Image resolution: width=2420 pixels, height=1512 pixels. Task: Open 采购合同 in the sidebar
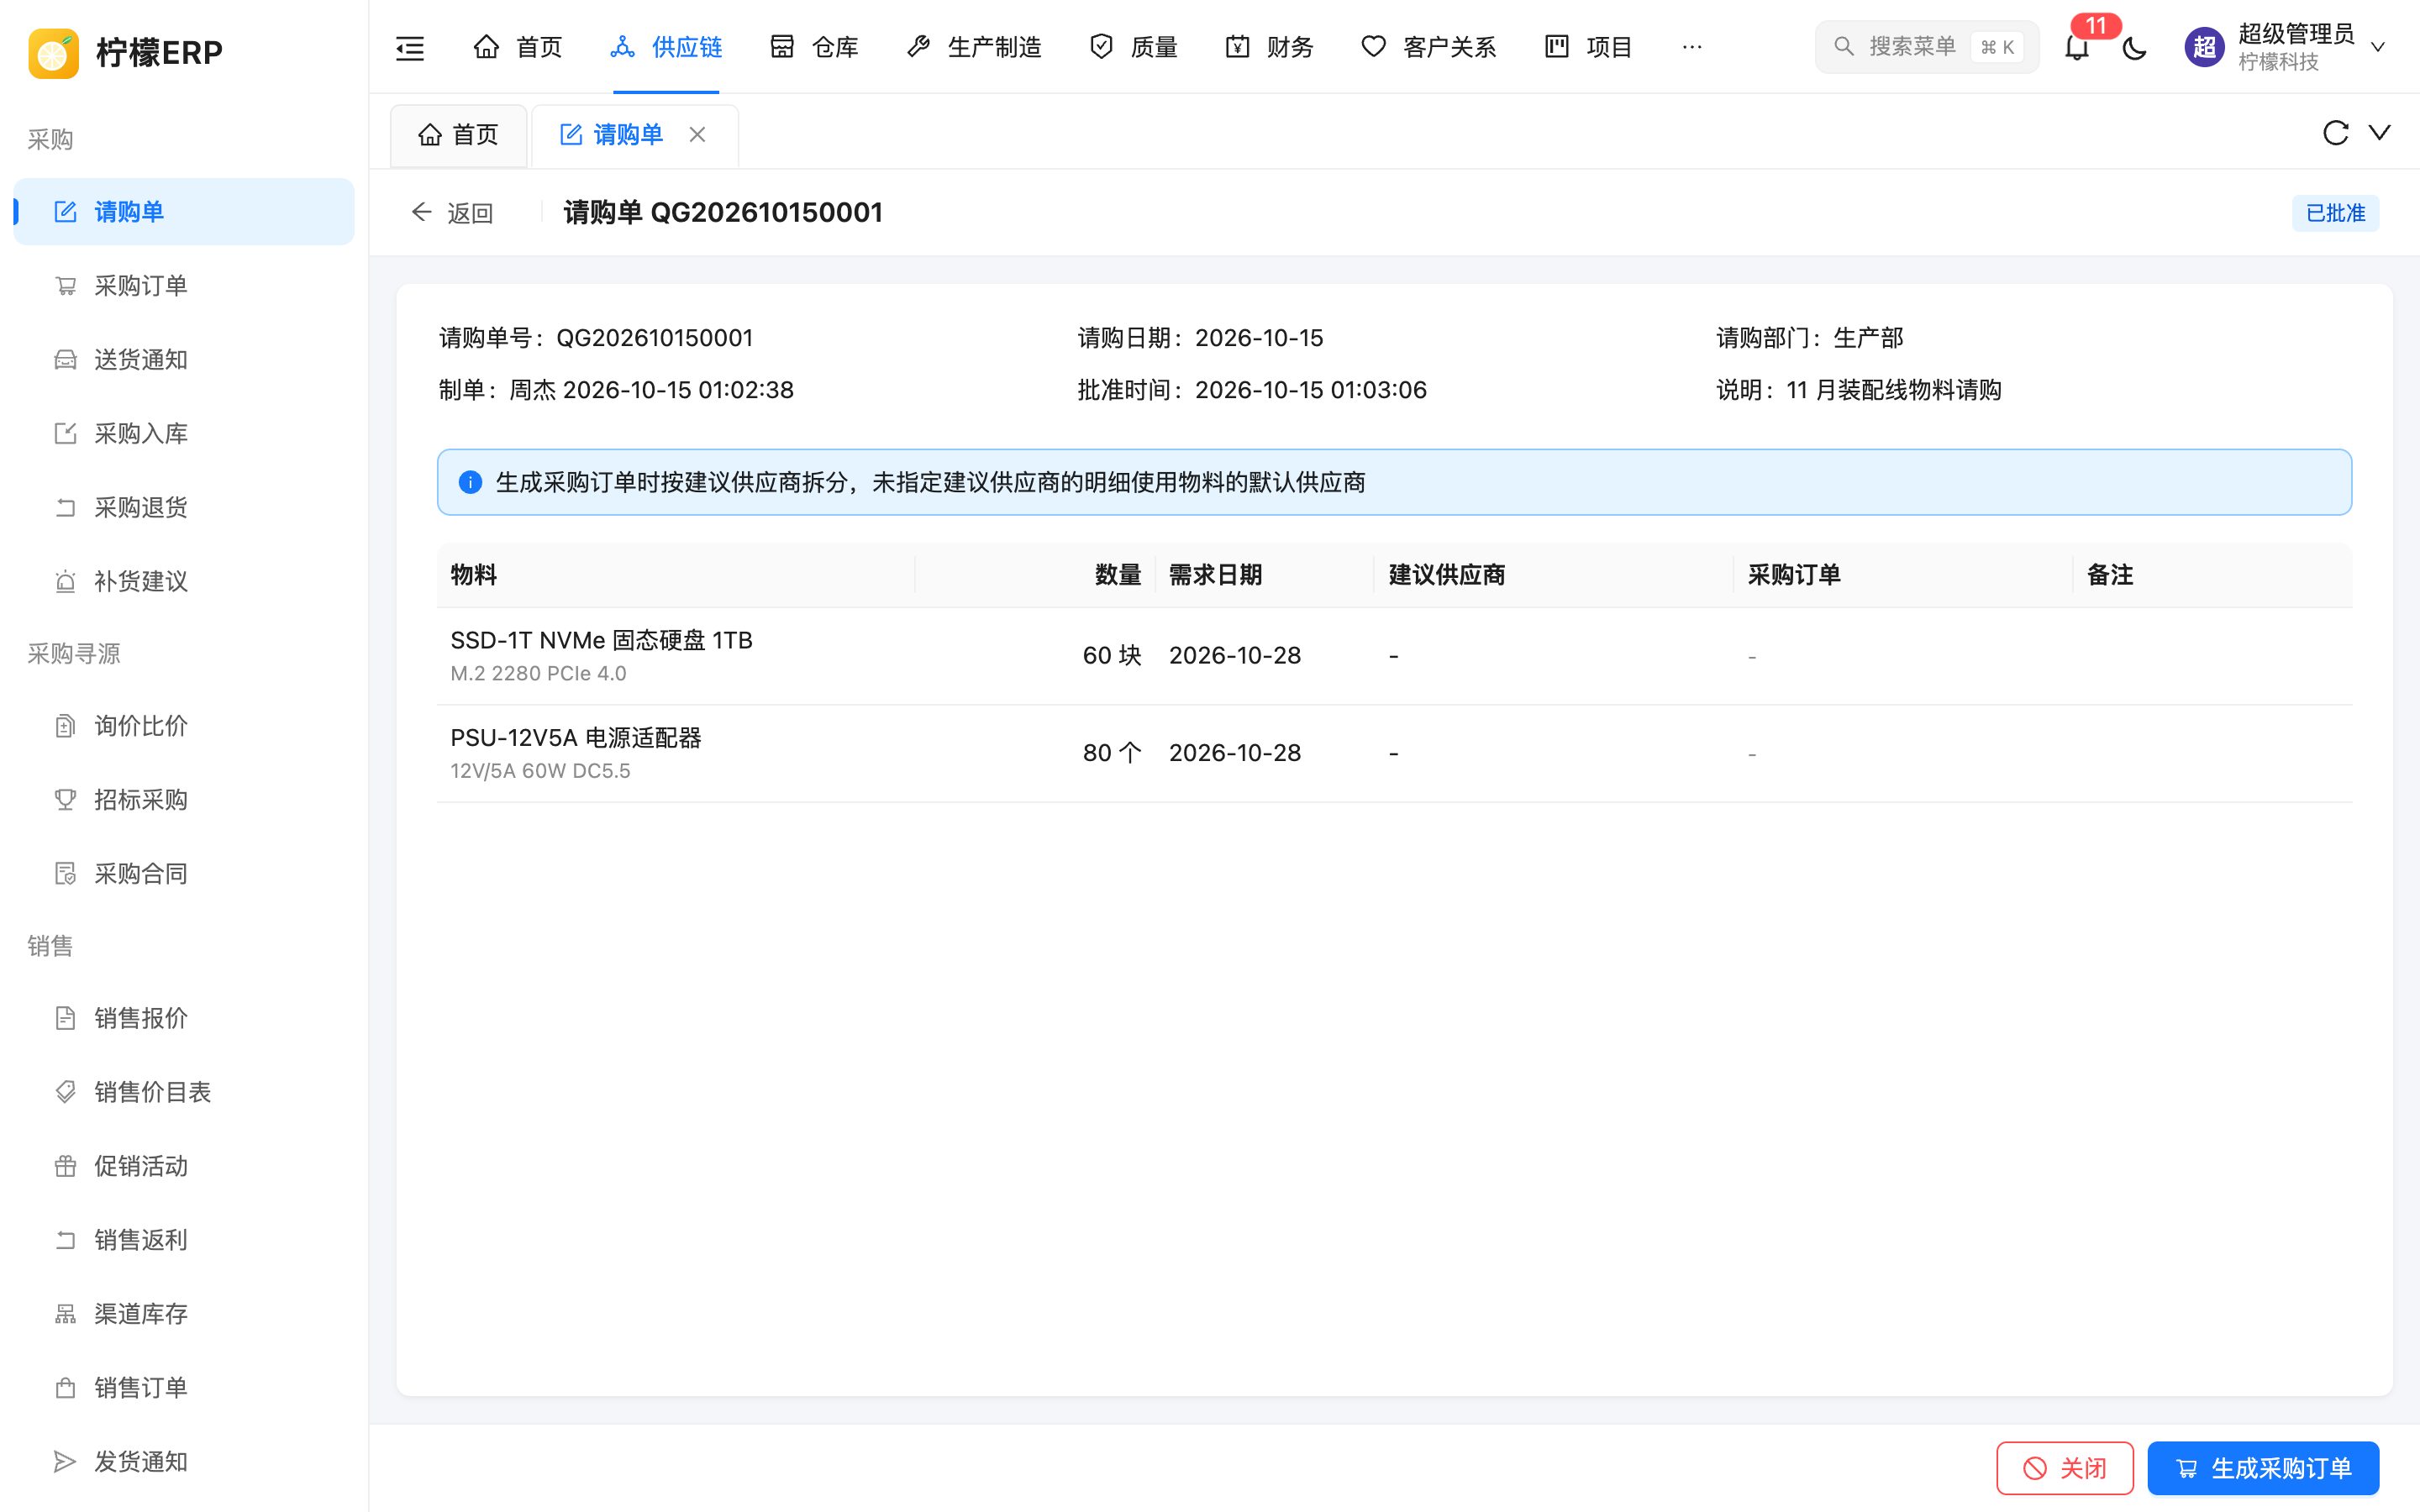[184, 874]
